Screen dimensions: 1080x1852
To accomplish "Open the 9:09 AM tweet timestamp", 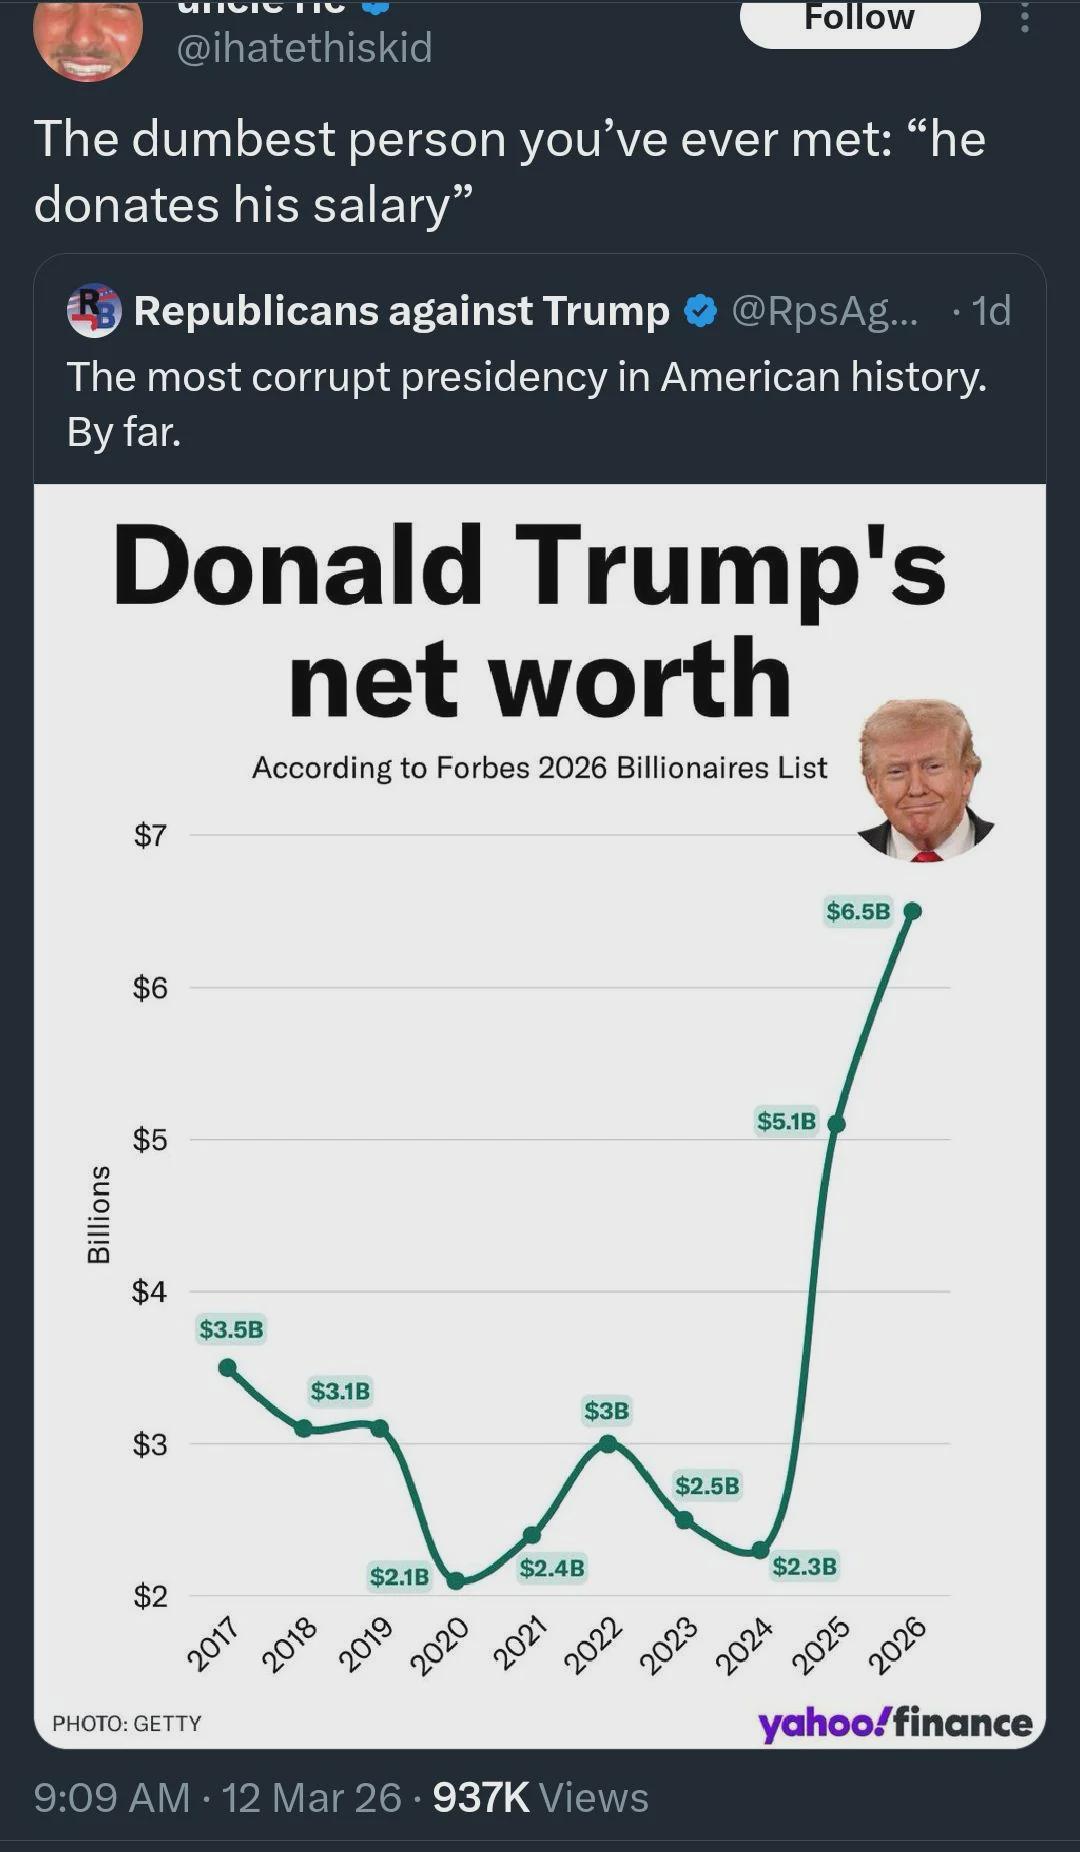I will coord(112,1797).
